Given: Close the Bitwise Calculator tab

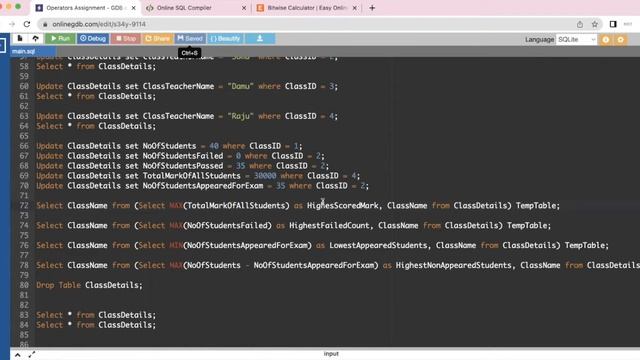Looking at the screenshot, I should [x=354, y=8].
